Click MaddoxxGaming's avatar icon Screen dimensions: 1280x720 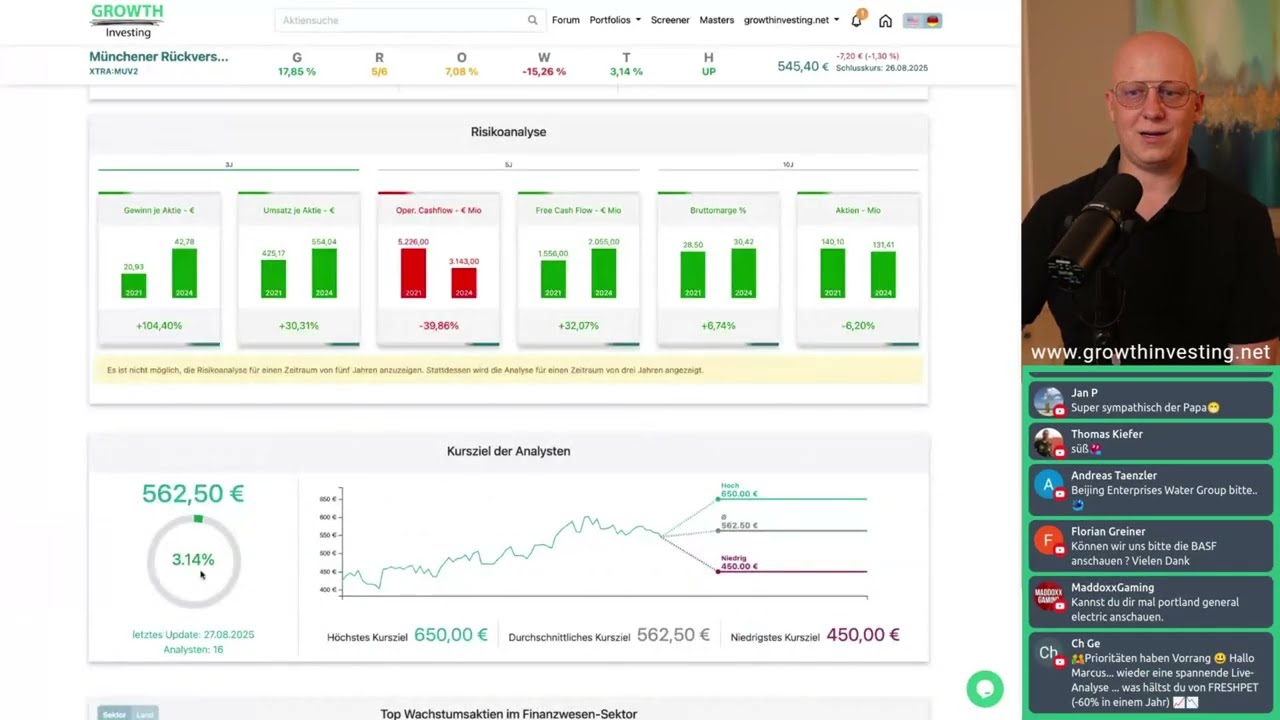point(1048,597)
